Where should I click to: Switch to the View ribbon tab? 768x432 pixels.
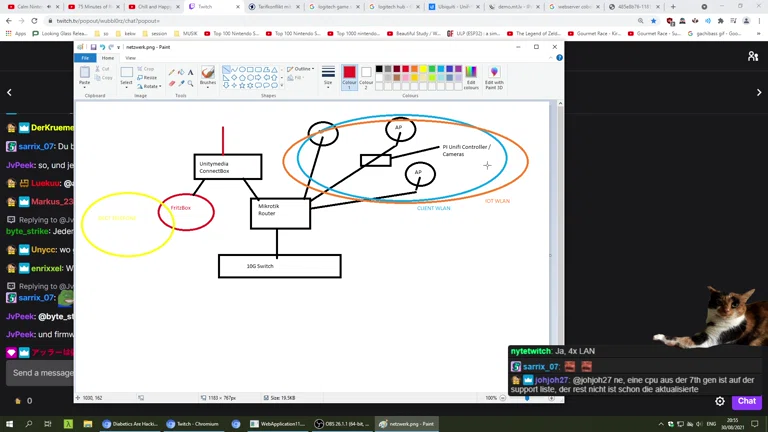[x=130, y=58]
